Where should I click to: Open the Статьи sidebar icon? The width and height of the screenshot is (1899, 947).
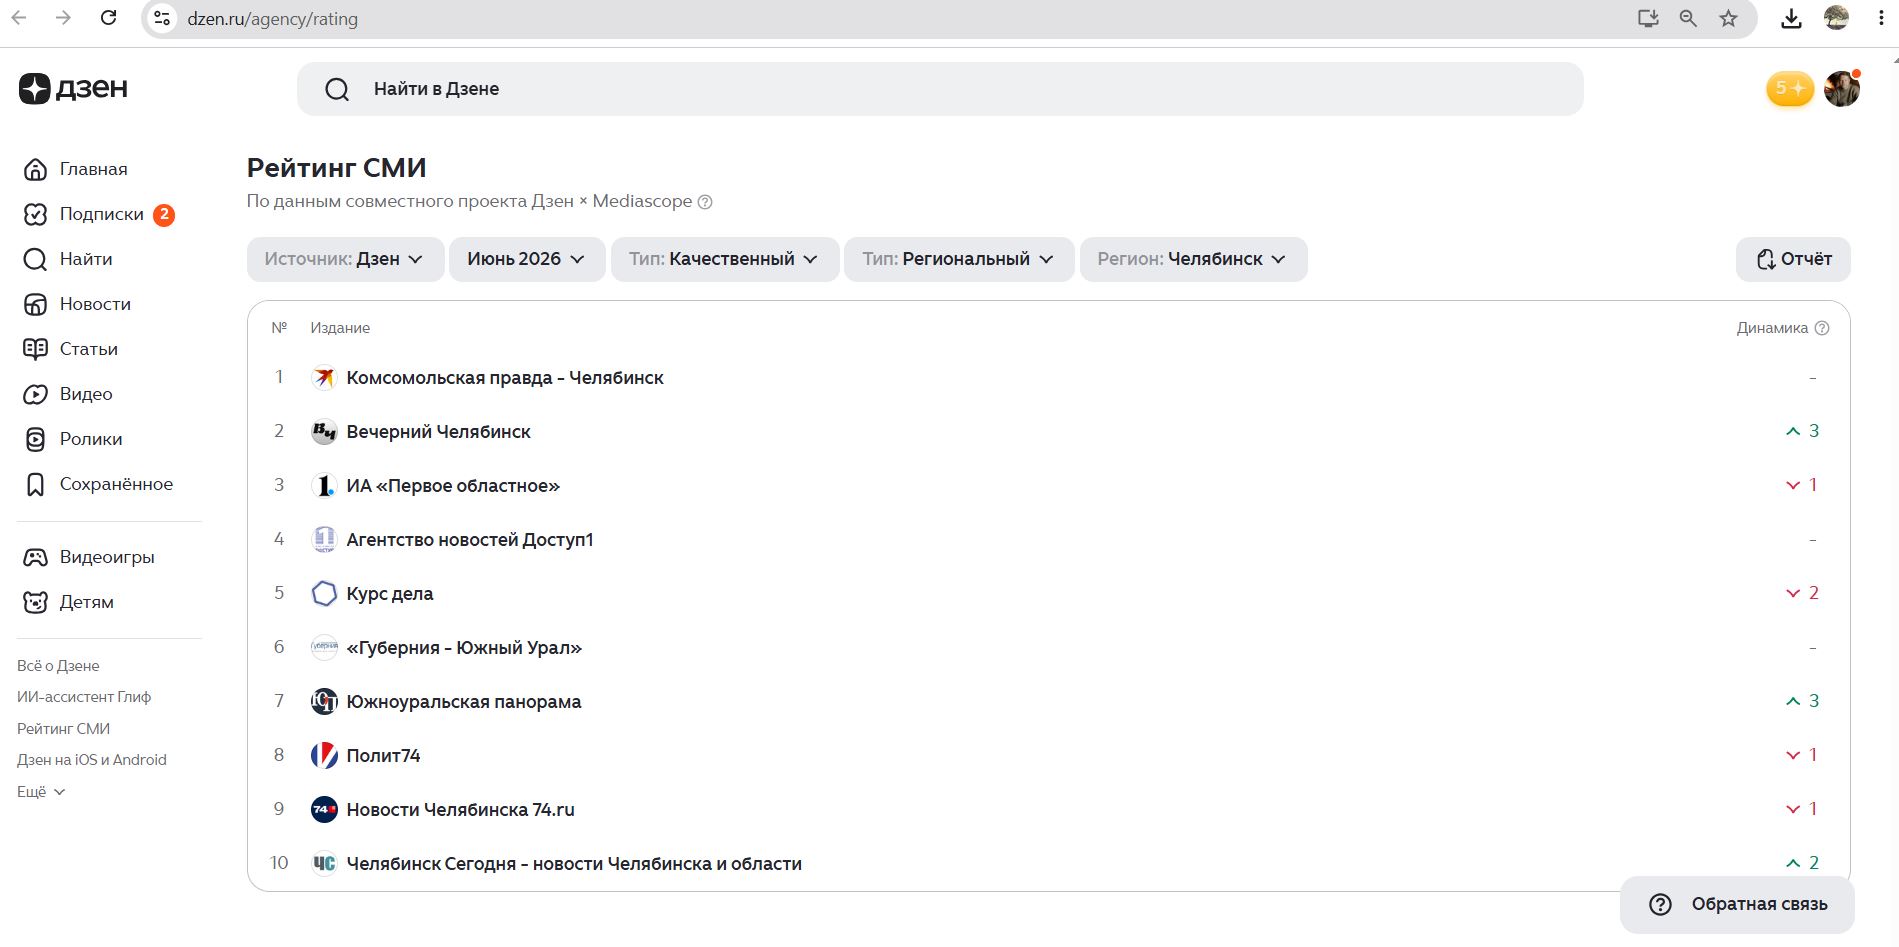click(35, 349)
